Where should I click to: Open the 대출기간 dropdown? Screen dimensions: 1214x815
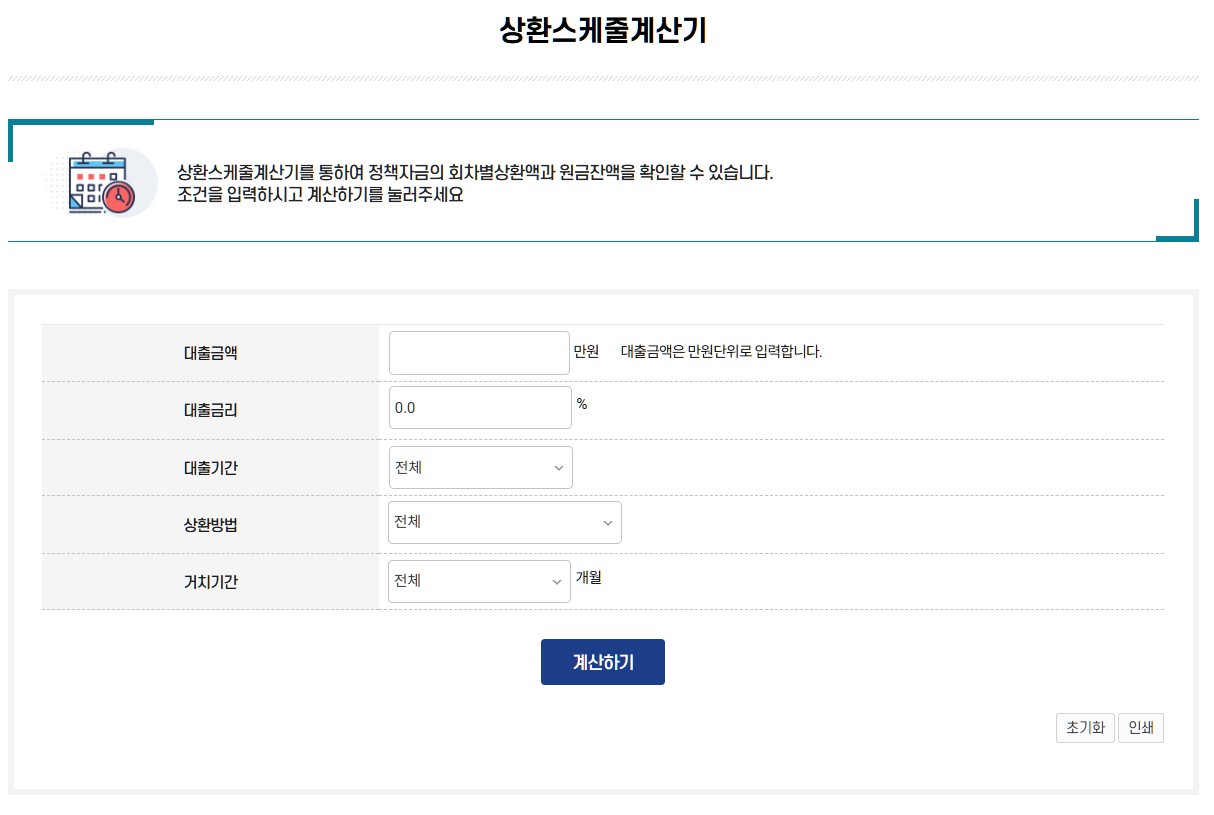[479, 467]
